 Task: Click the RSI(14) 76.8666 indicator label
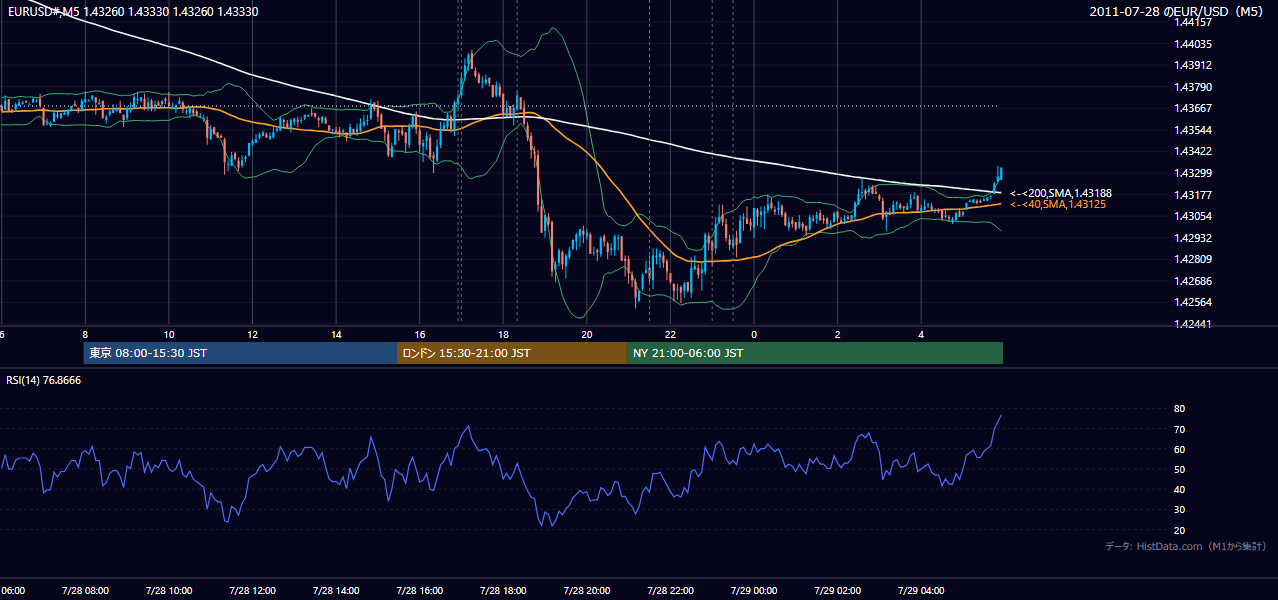coord(44,380)
